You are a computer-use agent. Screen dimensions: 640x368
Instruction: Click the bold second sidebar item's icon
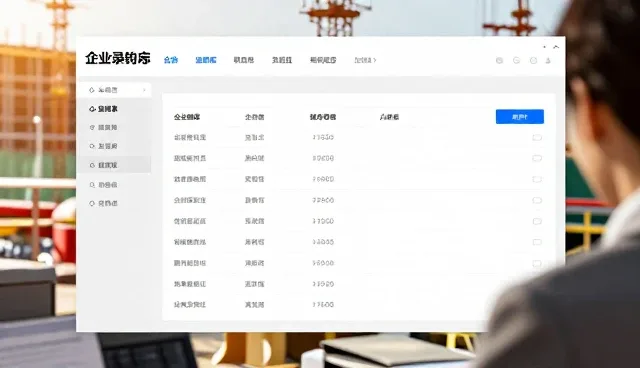[x=92, y=109]
